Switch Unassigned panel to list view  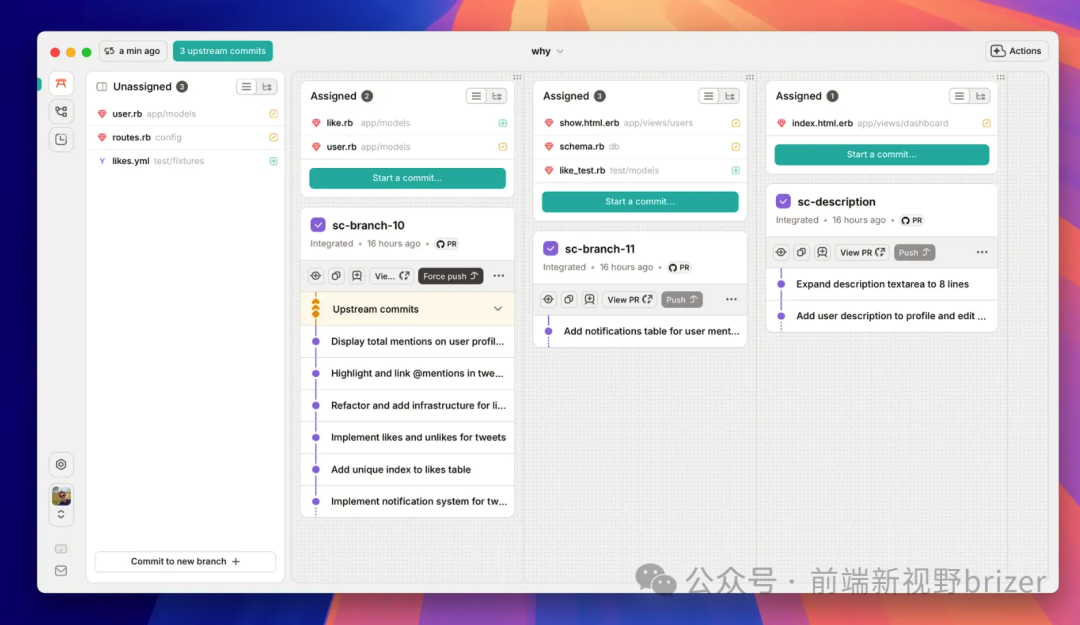tap(246, 87)
